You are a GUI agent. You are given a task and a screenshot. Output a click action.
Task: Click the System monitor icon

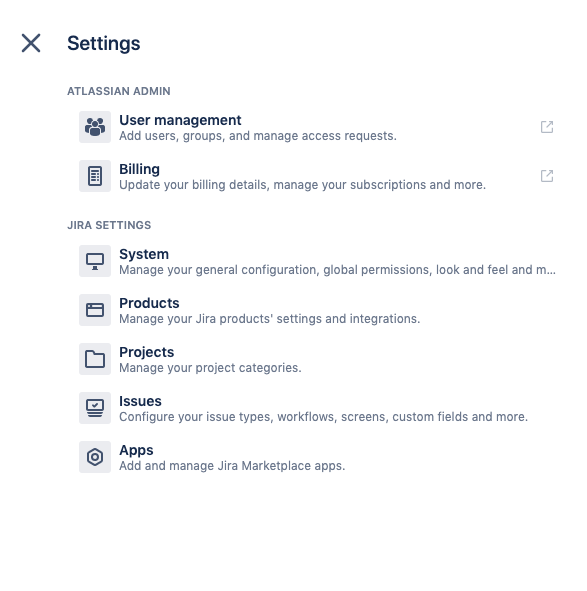[x=95, y=261]
